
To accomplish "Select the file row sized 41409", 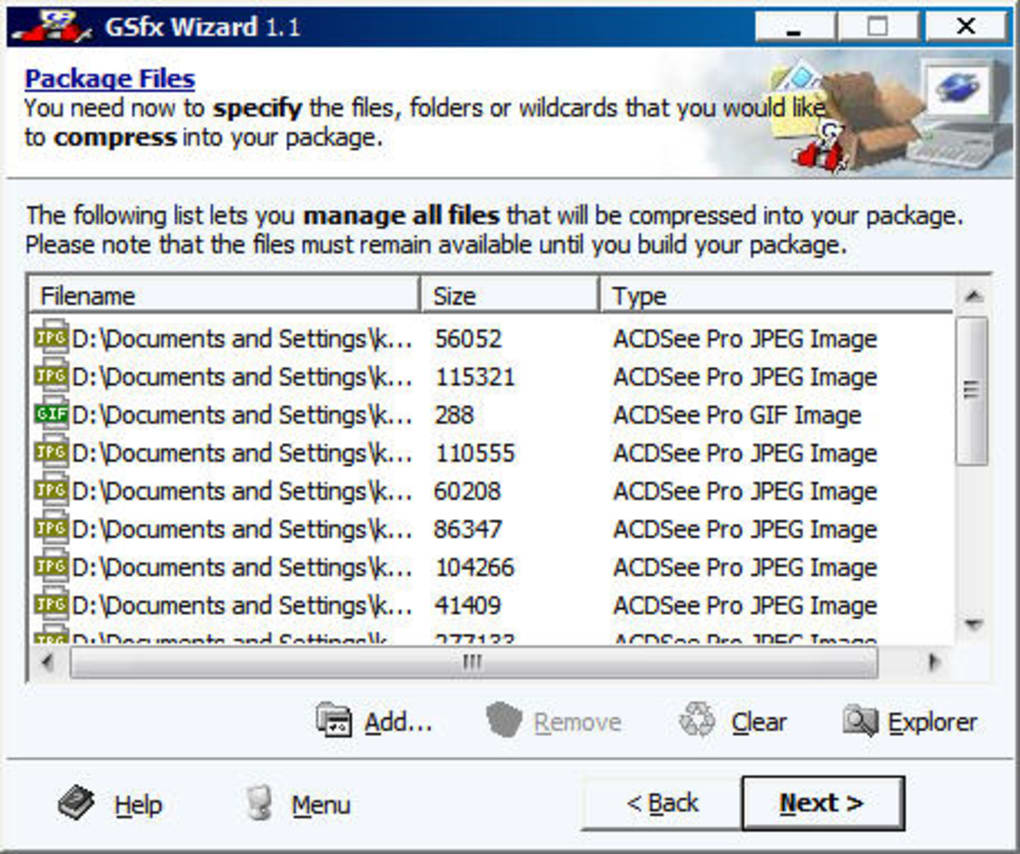I will 492,605.
